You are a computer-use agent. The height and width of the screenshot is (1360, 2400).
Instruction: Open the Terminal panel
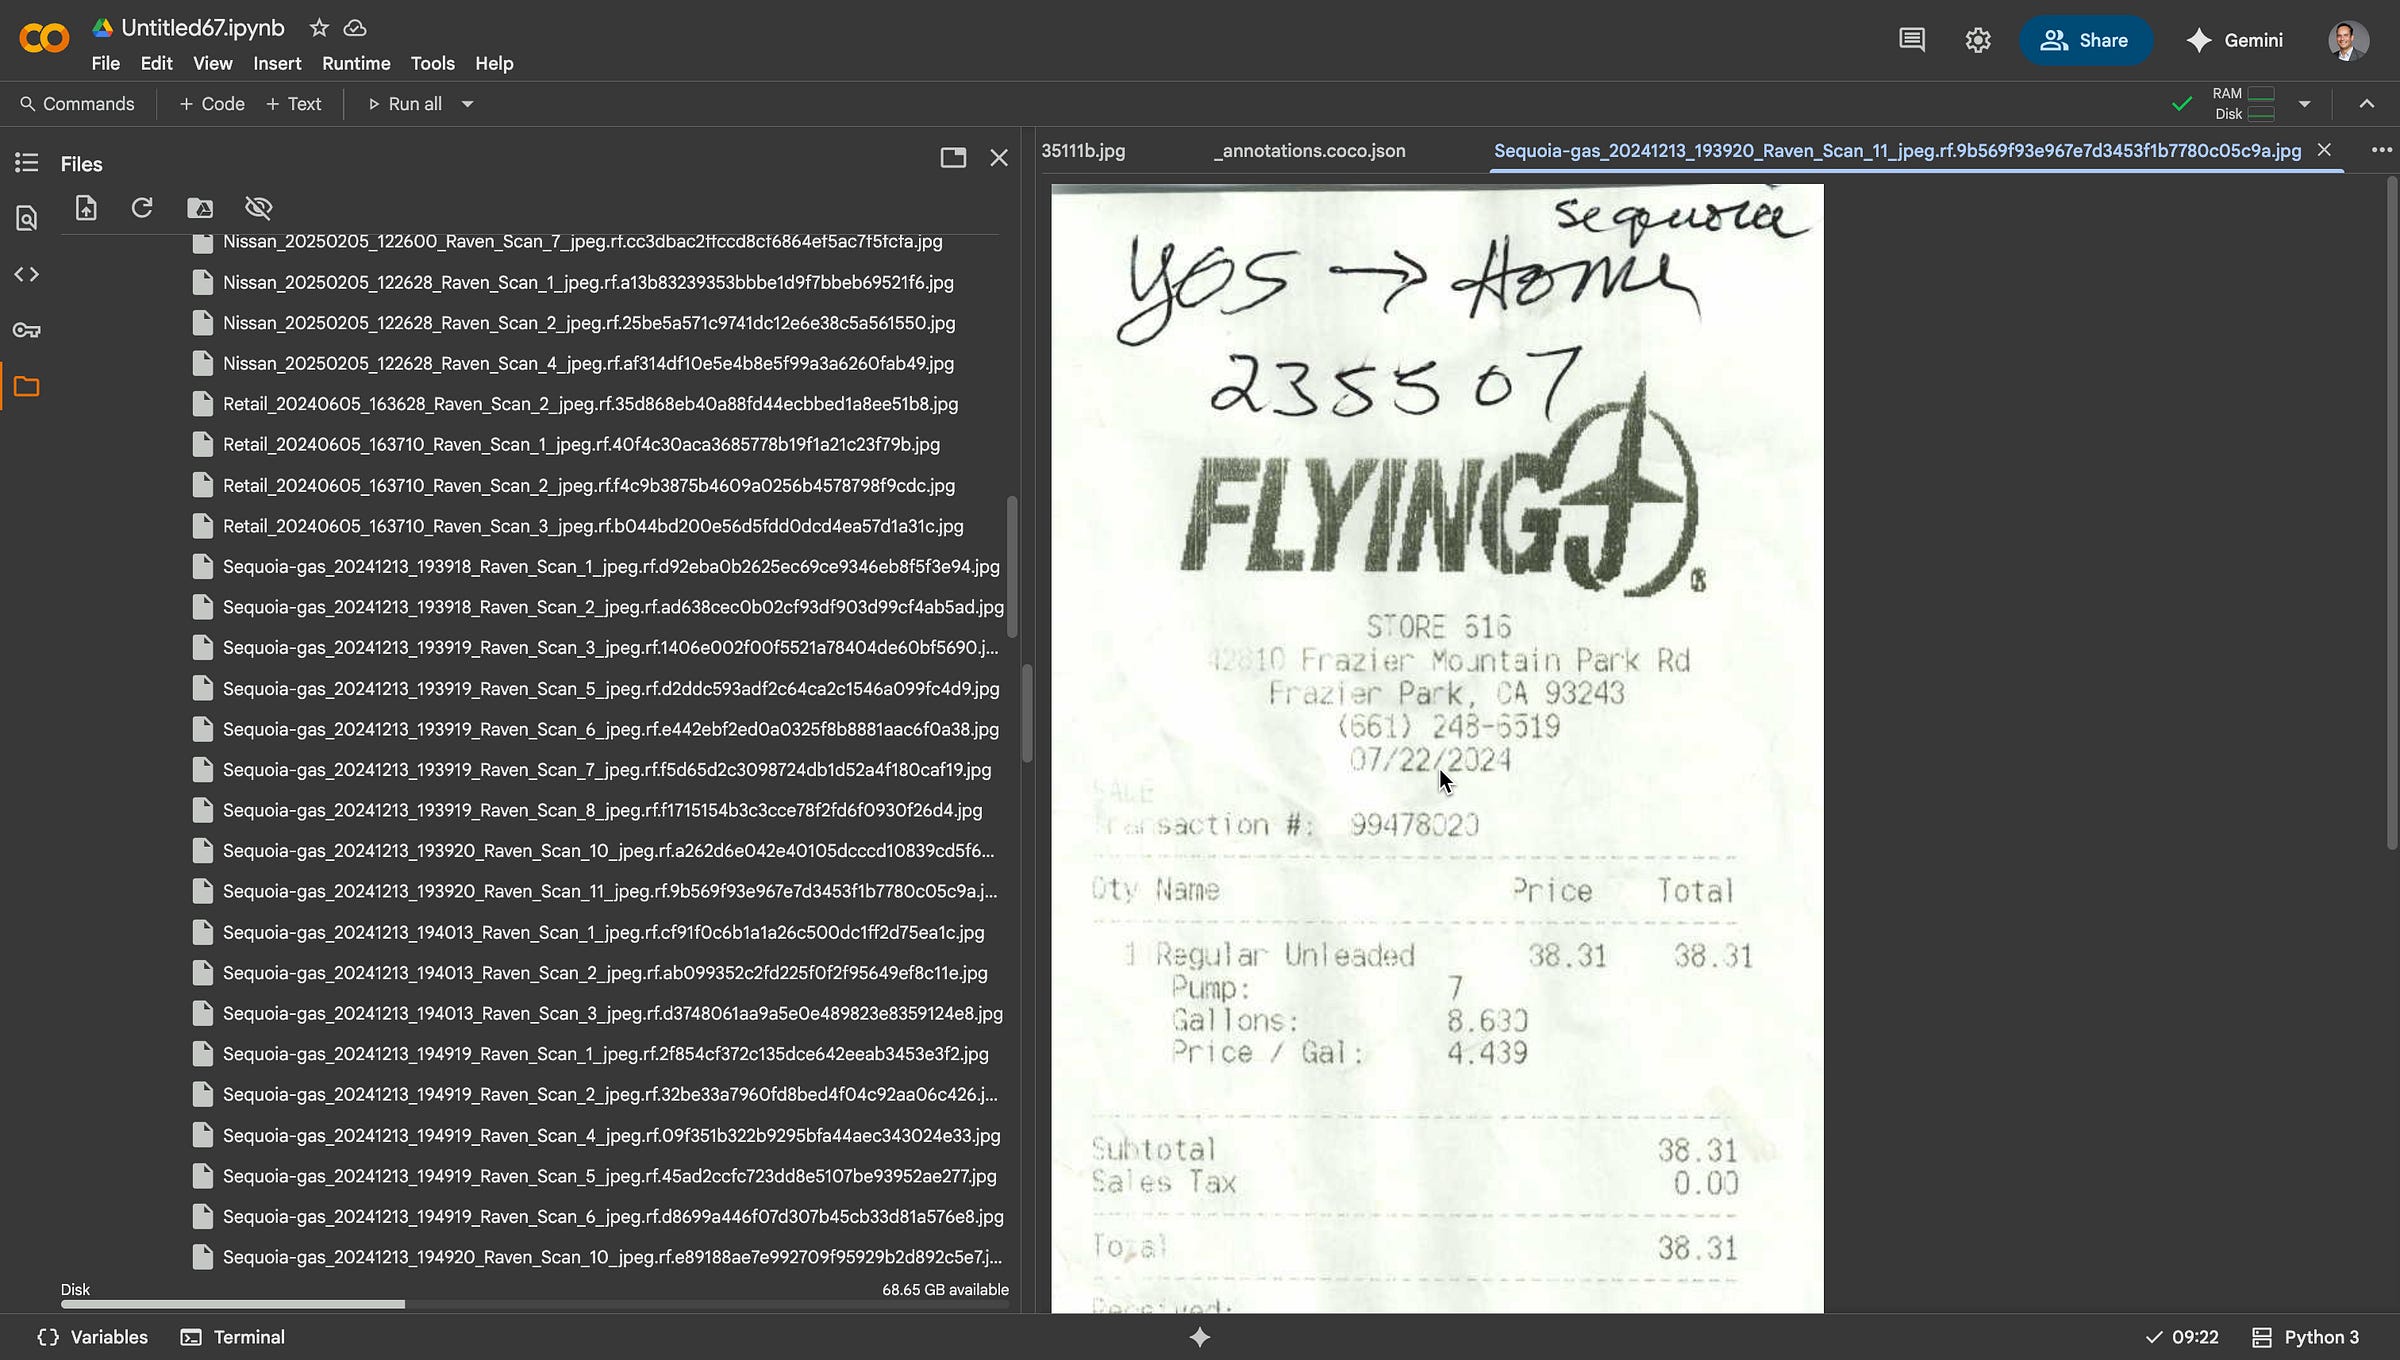(x=233, y=1337)
